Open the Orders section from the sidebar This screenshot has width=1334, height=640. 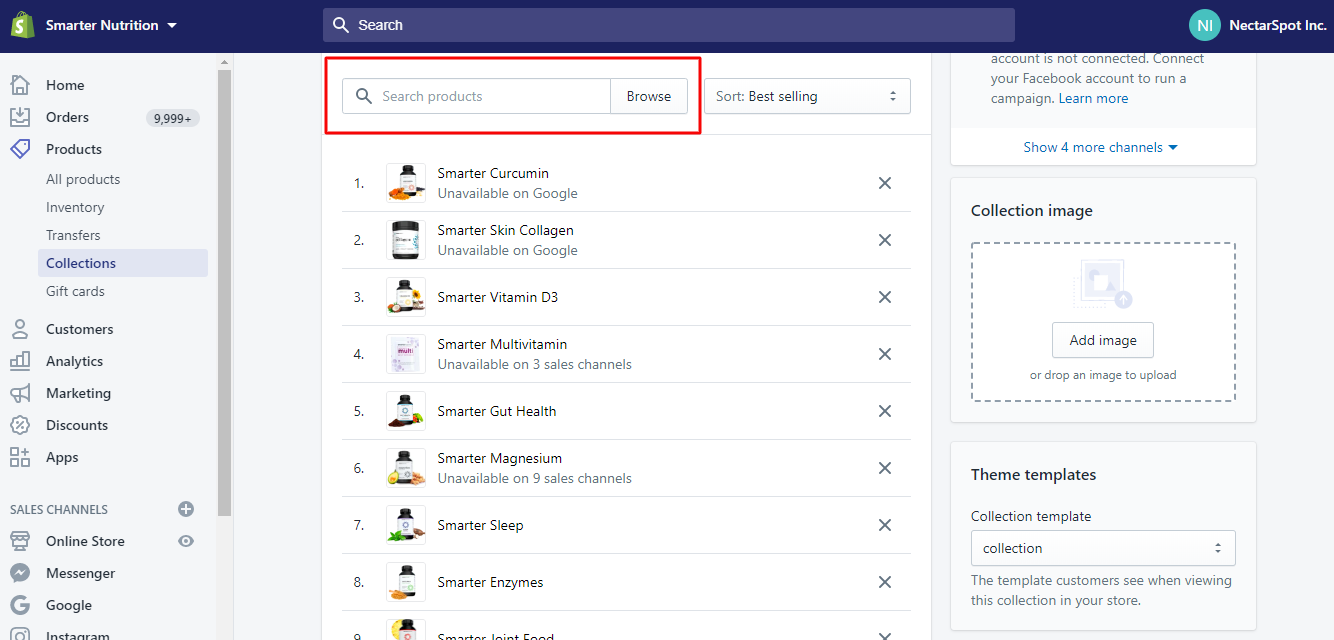pyautogui.click(x=66, y=117)
